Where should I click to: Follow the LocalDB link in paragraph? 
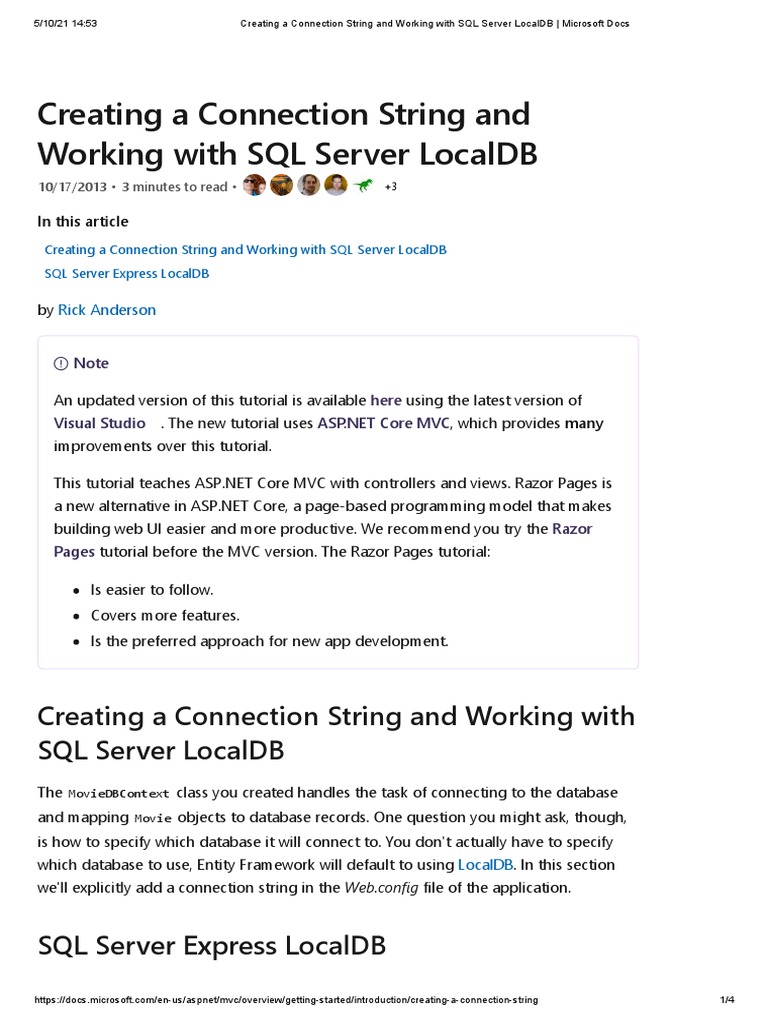click(x=485, y=865)
